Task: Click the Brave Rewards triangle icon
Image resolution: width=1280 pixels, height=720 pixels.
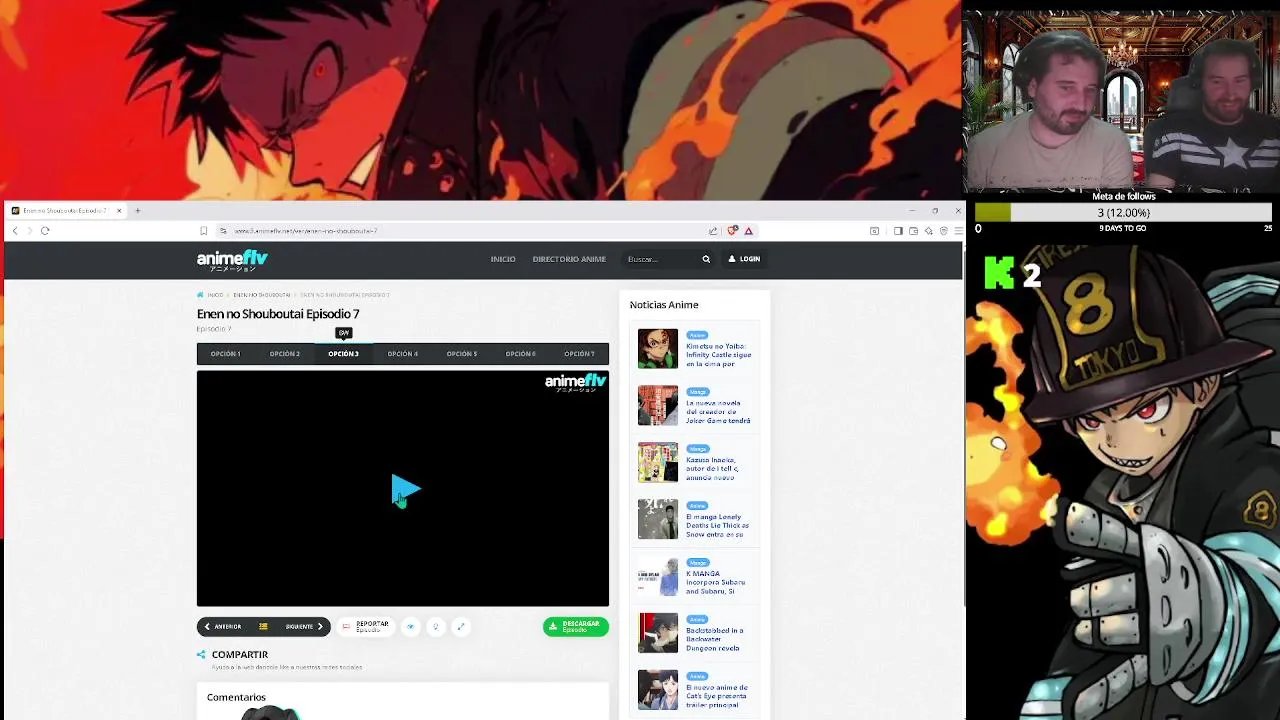Action: pyautogui.click(x=748, y=231)
